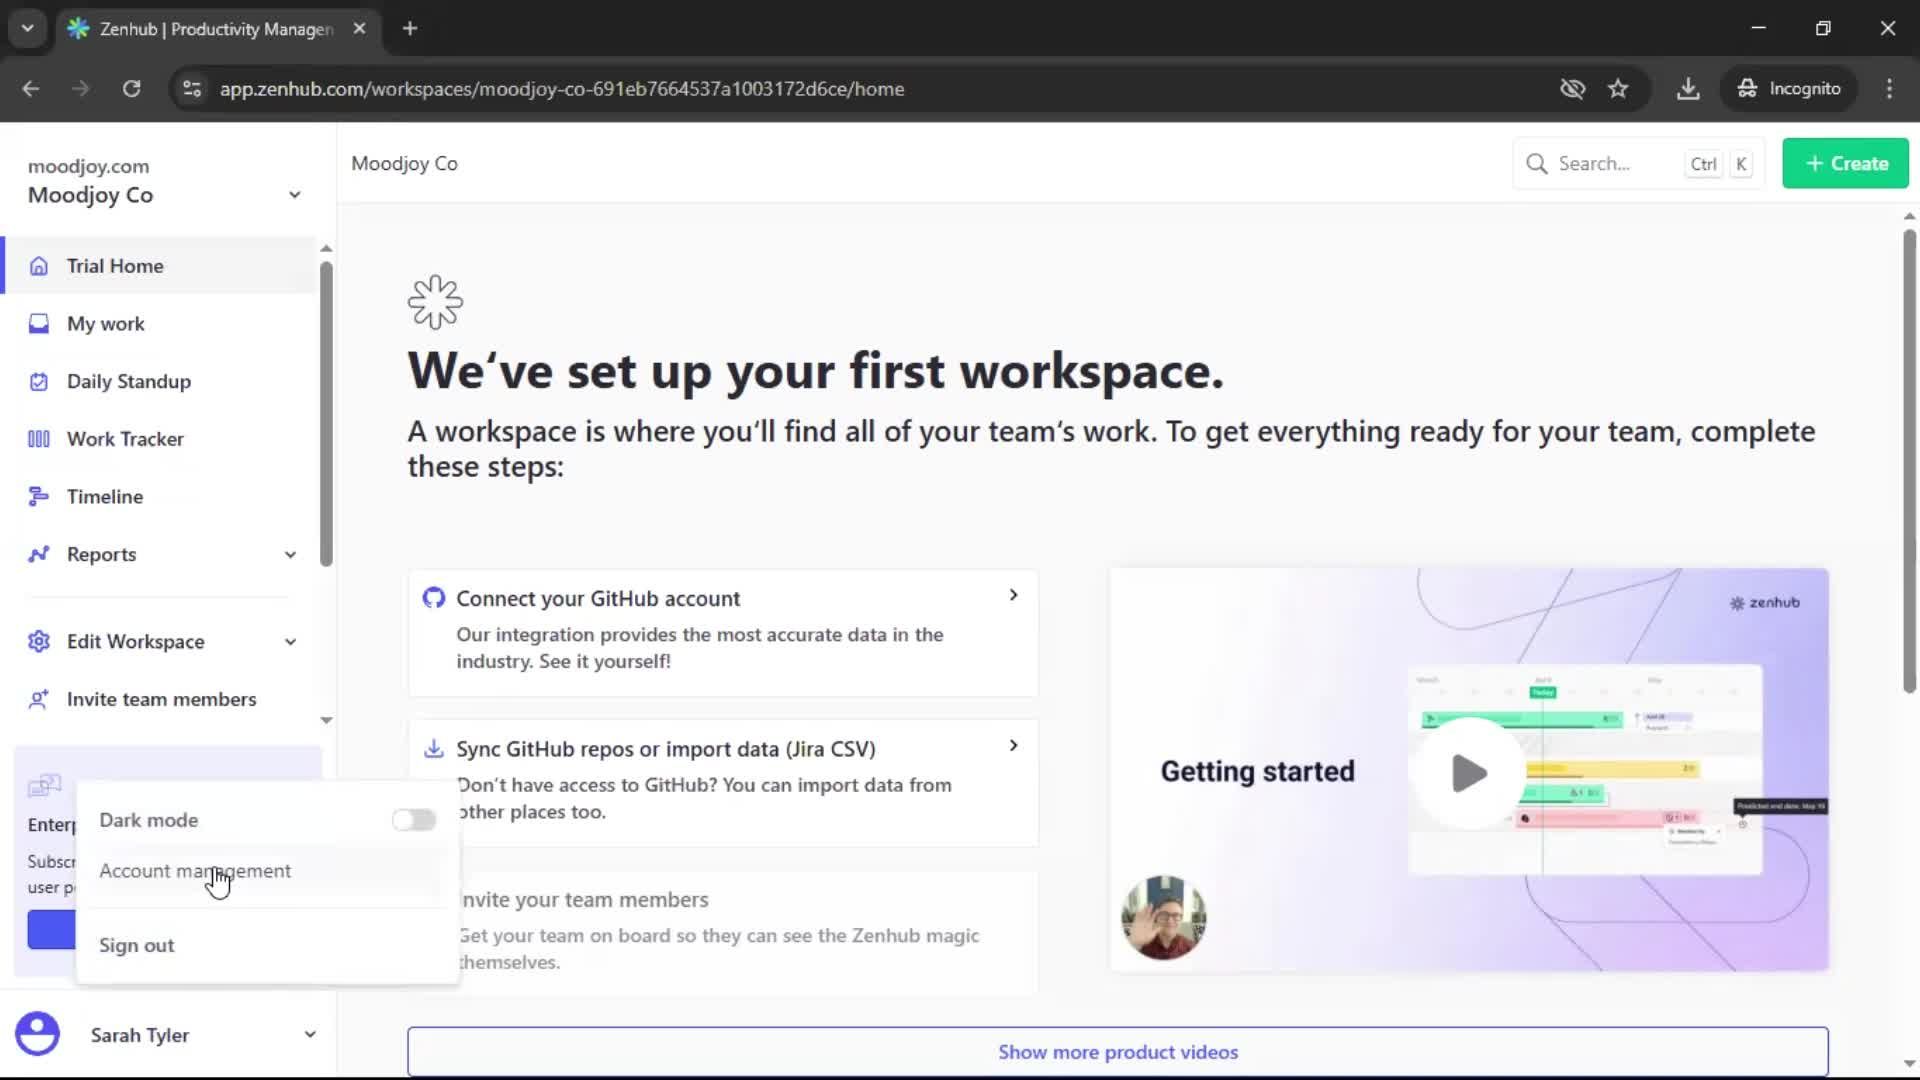Open the Timeline view
Image resolution: width=1920 pixels, height=1080 pixels.
pyautogui.click(x=104, y=496)
